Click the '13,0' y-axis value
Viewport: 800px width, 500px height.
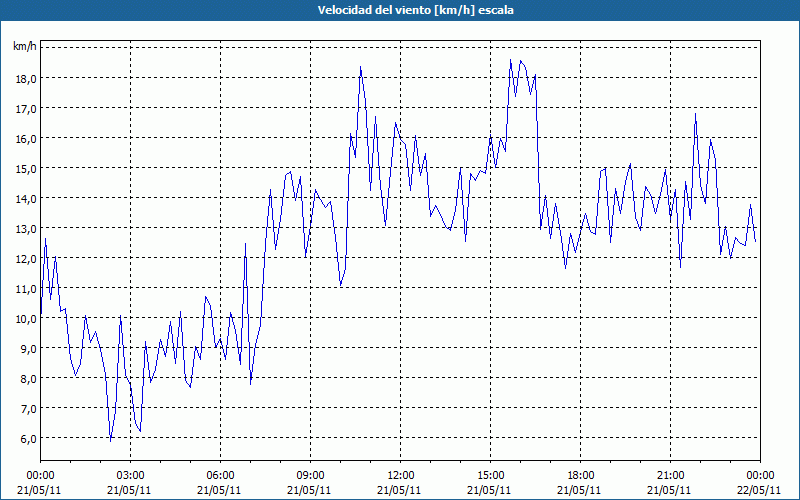(26, 228)
